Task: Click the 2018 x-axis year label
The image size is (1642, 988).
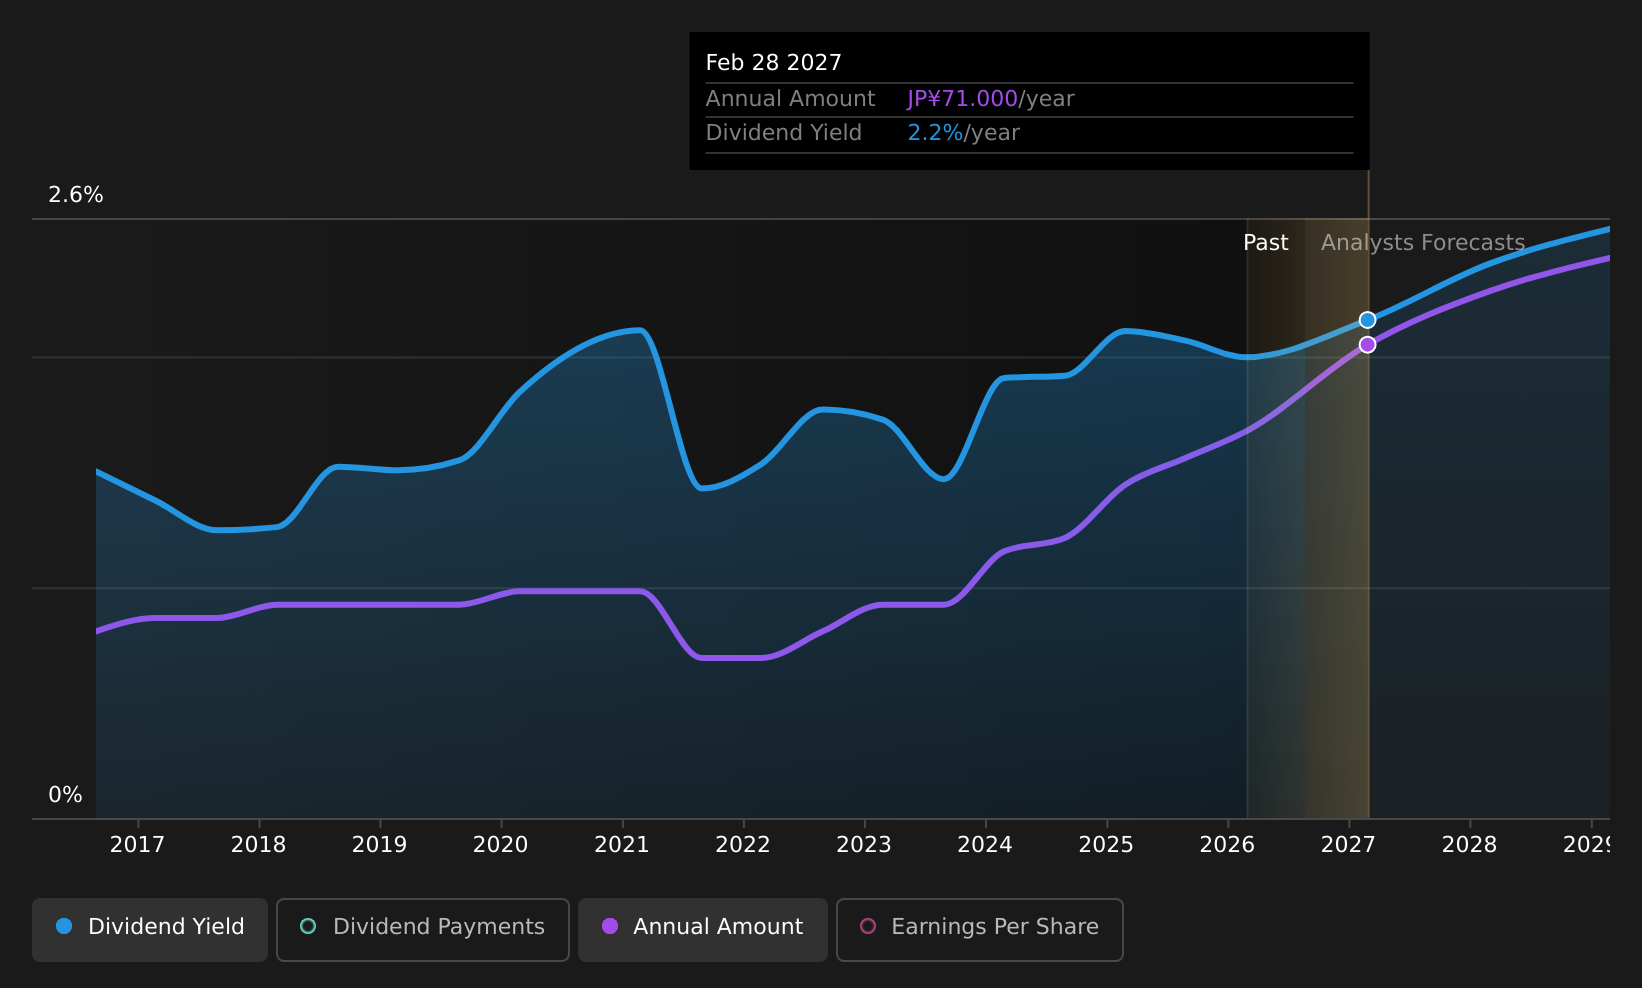Action: [x=258, y=845]
